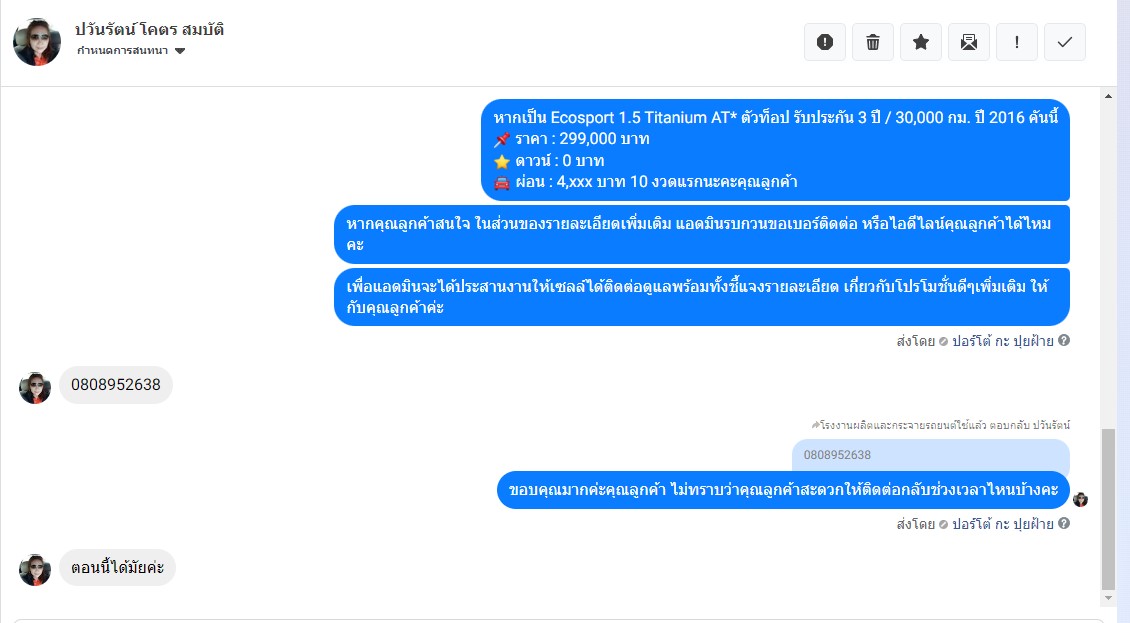This screenshot has width=1130, height=623.
Task: Open profile via name ปวันรัตน์ โคตร สมบัติ
Action: 149,30
